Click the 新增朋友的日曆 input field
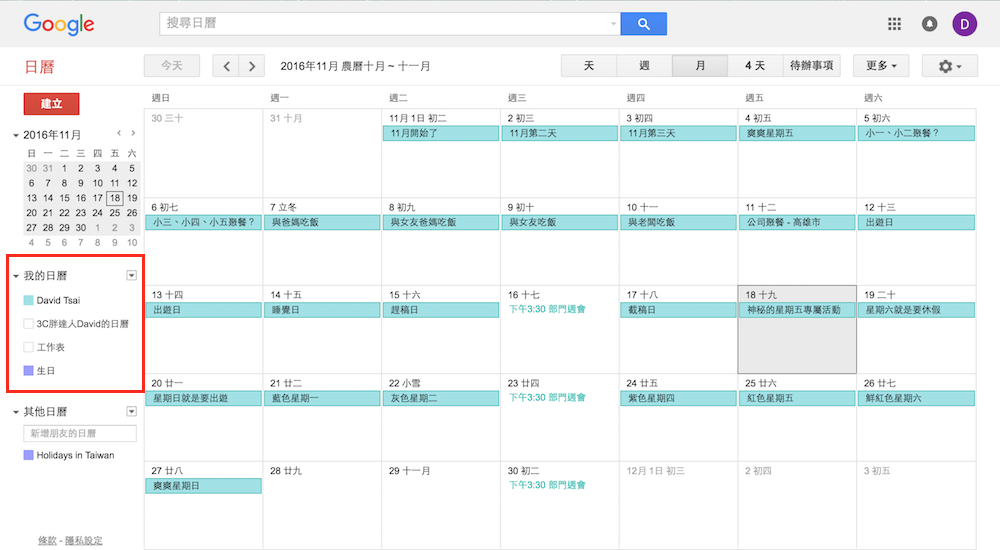Viewport: 1000px width, 550px height. pyautogui.click(x=80, y=433)
